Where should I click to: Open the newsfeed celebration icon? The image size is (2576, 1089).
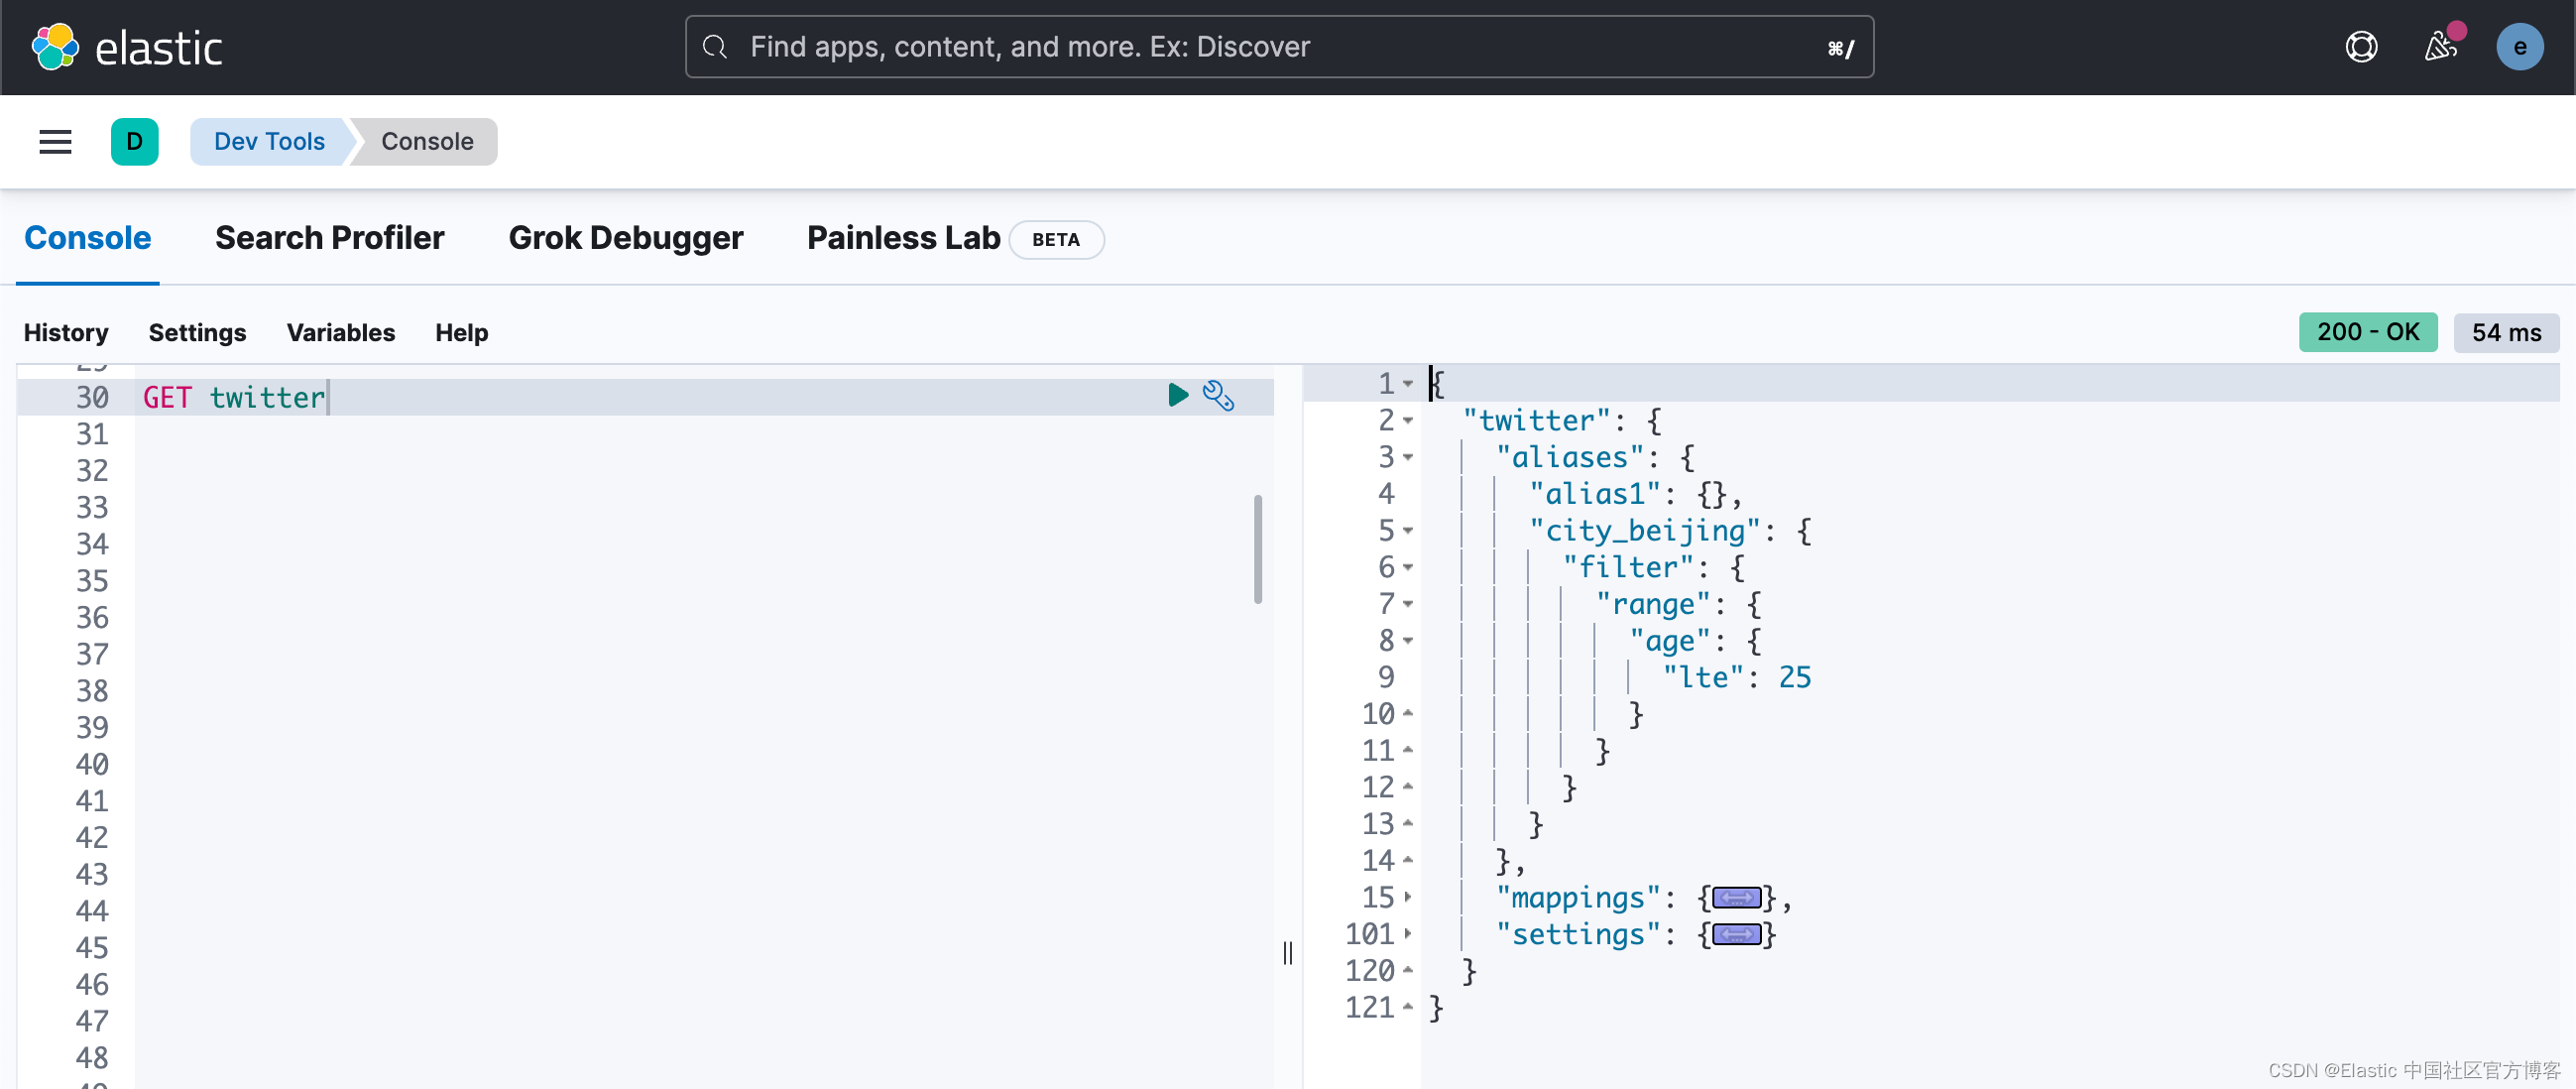2439,47
